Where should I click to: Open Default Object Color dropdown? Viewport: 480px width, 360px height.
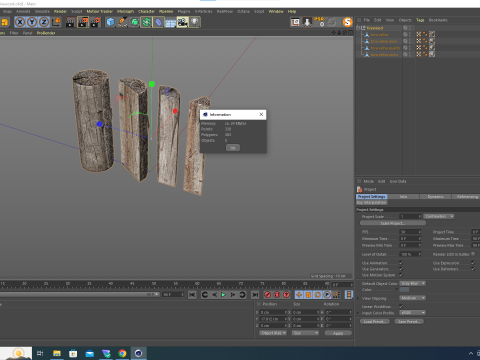[x=413, y=283]
